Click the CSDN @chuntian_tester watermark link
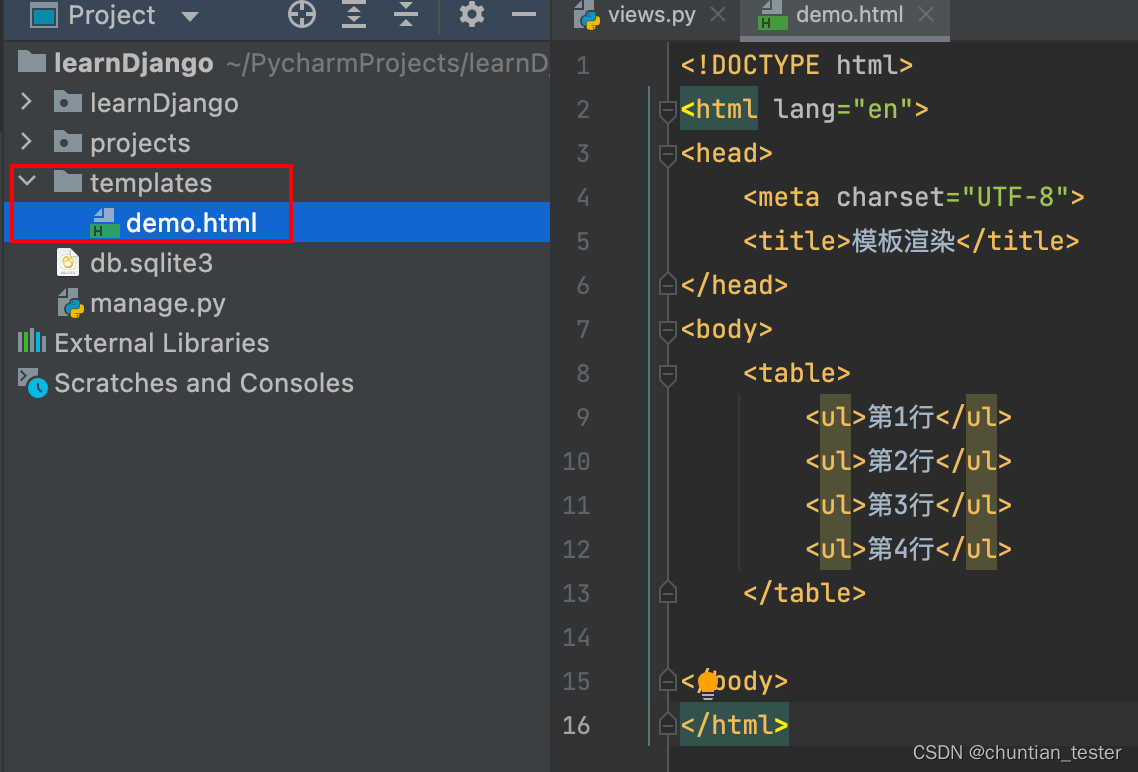Screen dimensions: 1138x772 click(x=1016, y=752)
